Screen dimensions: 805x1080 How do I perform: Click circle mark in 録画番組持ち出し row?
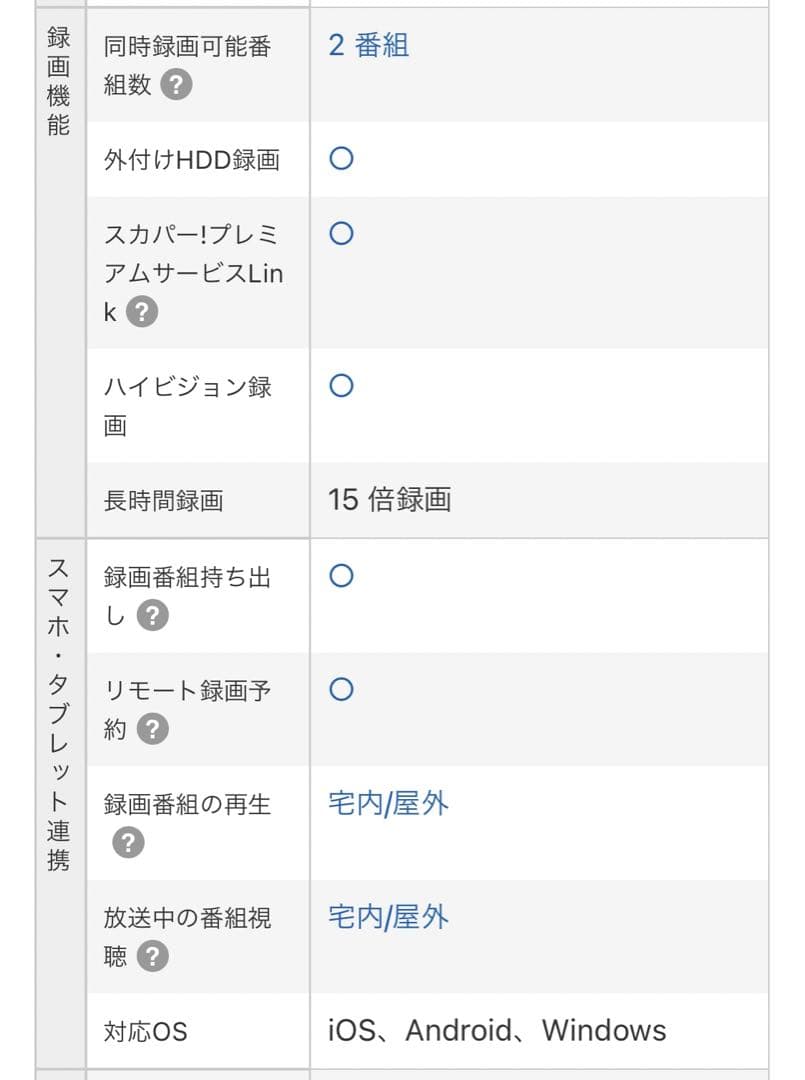[x=341, y=577]
